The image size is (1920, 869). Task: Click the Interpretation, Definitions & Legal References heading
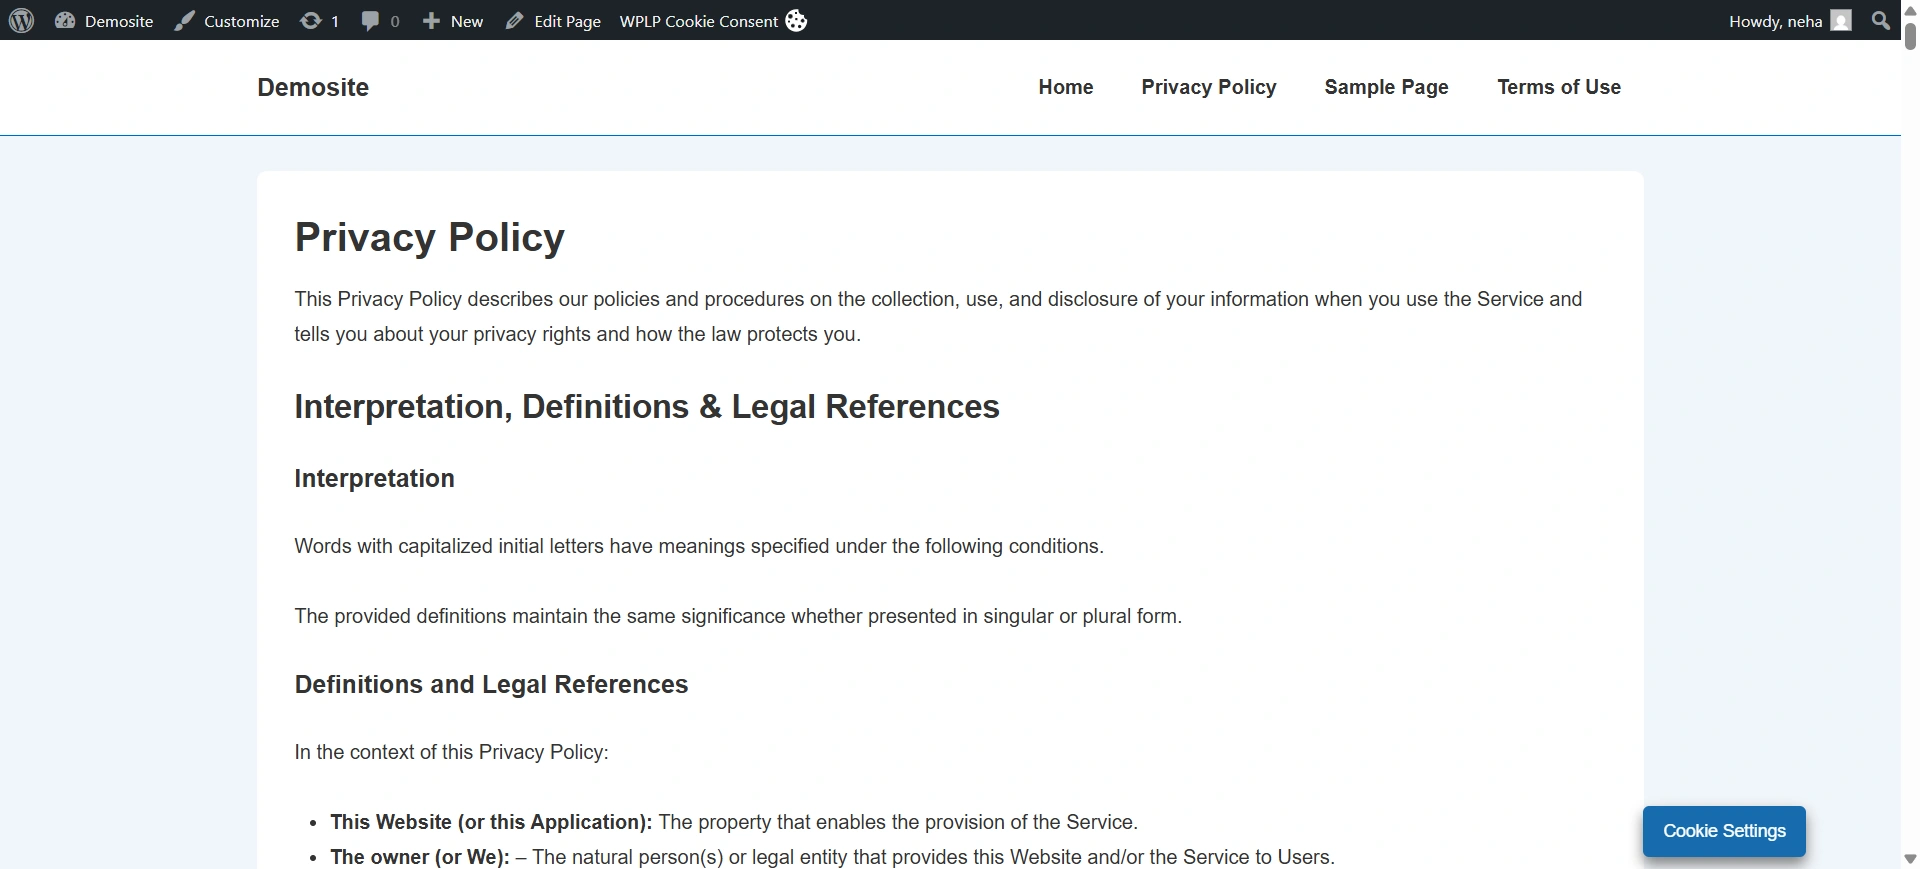pos(647,407)
